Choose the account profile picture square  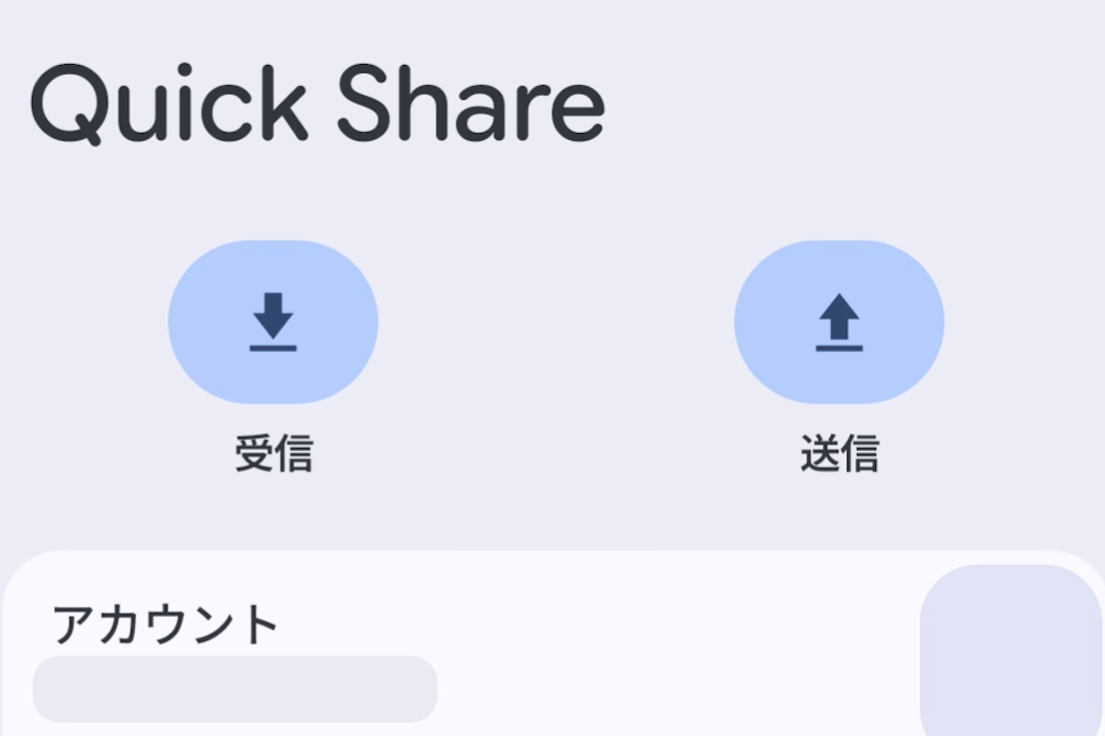(x=1010, y=650)
